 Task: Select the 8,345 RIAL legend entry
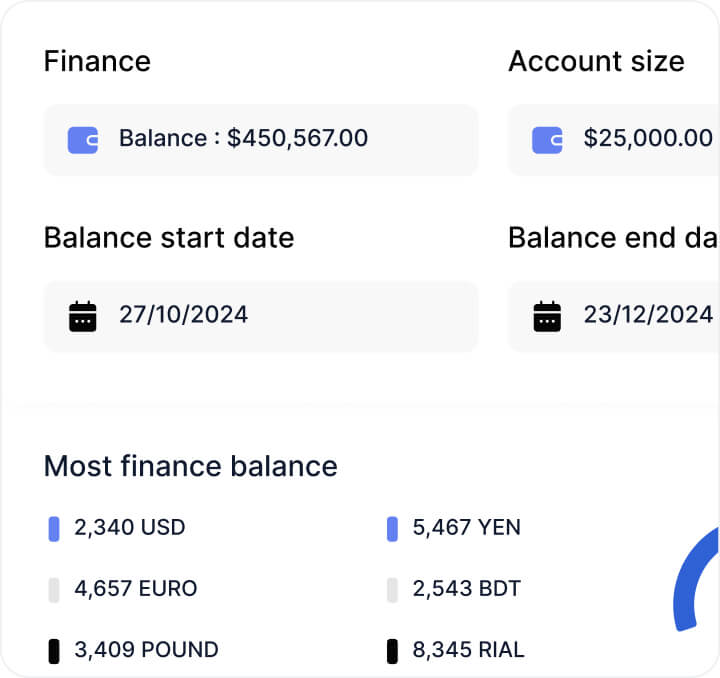point(456,650)
